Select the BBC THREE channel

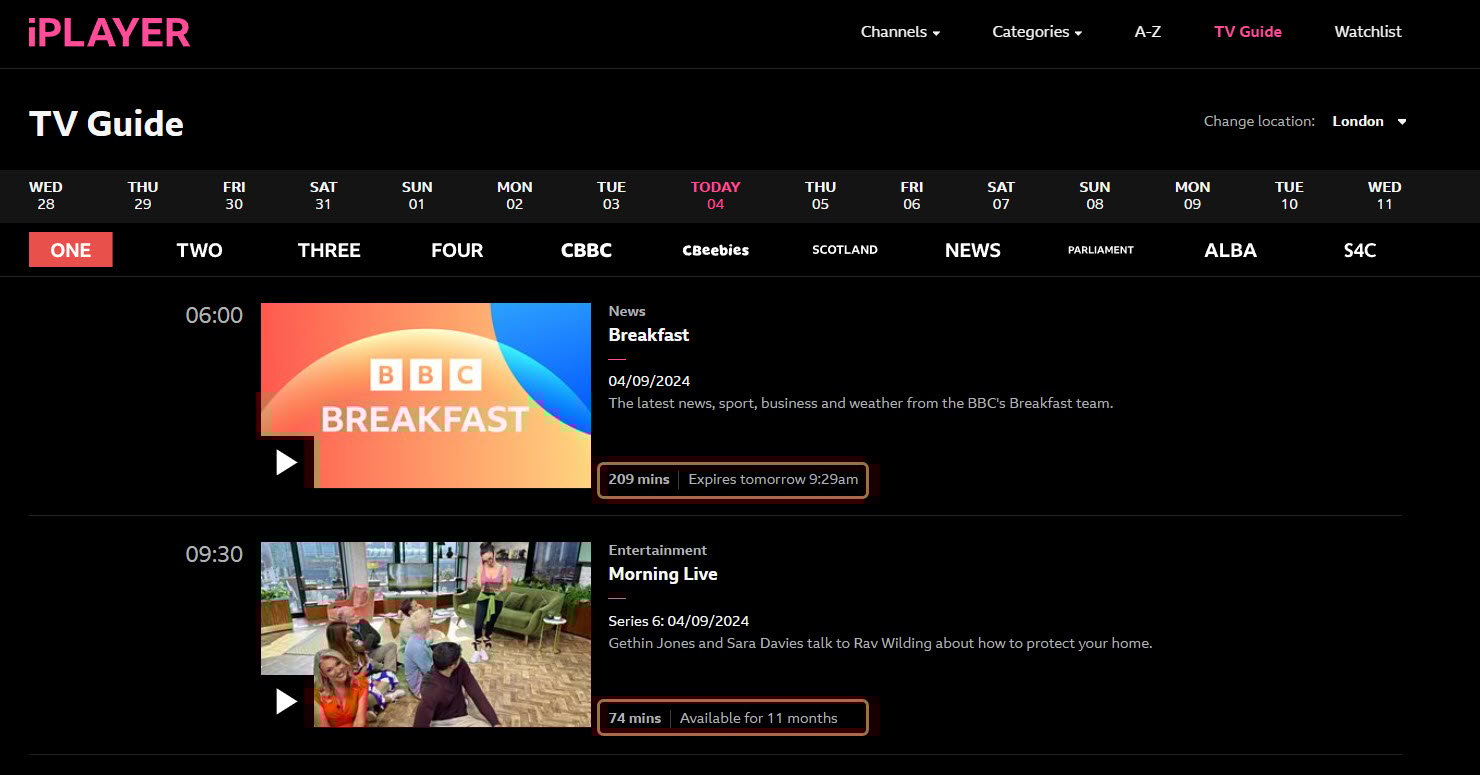coord(329,250)
